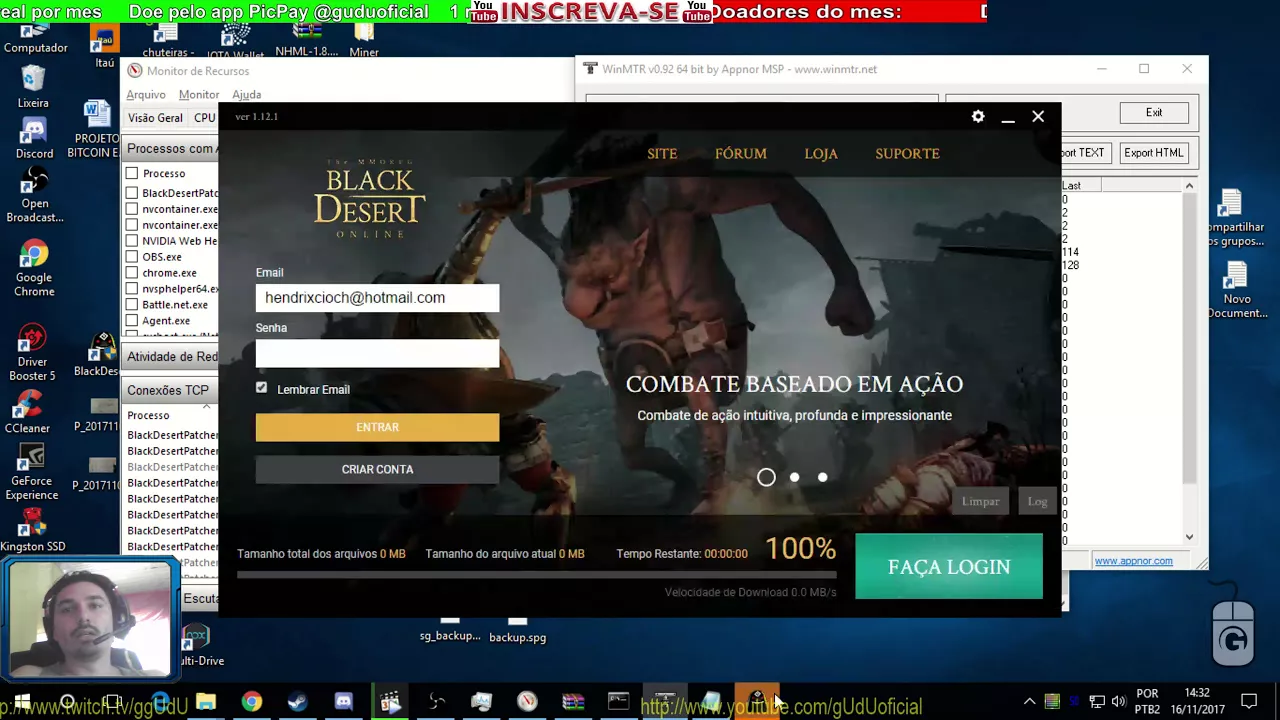The image size is (1280, 720).
Task: Open the notification center icon
Action: click(1249, 702)
